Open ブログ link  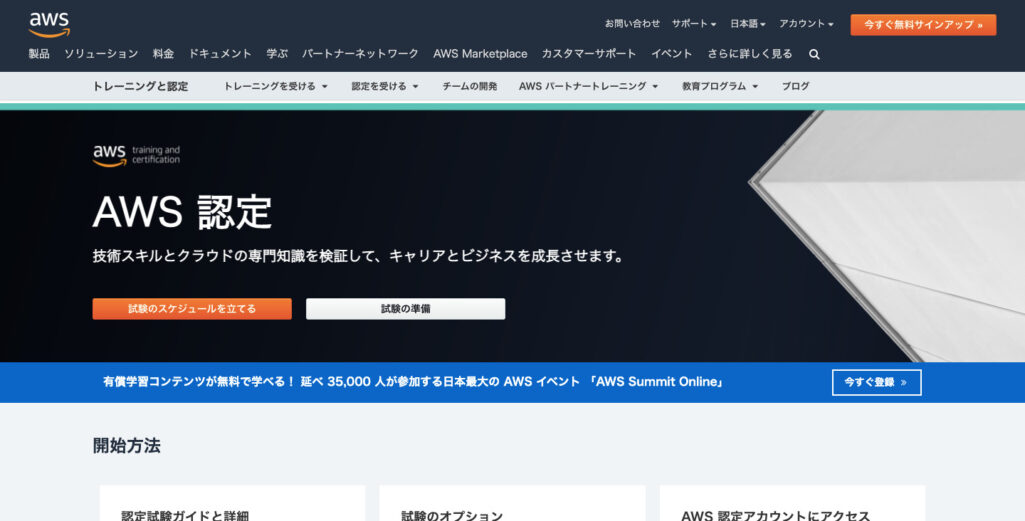click(796, 86)
